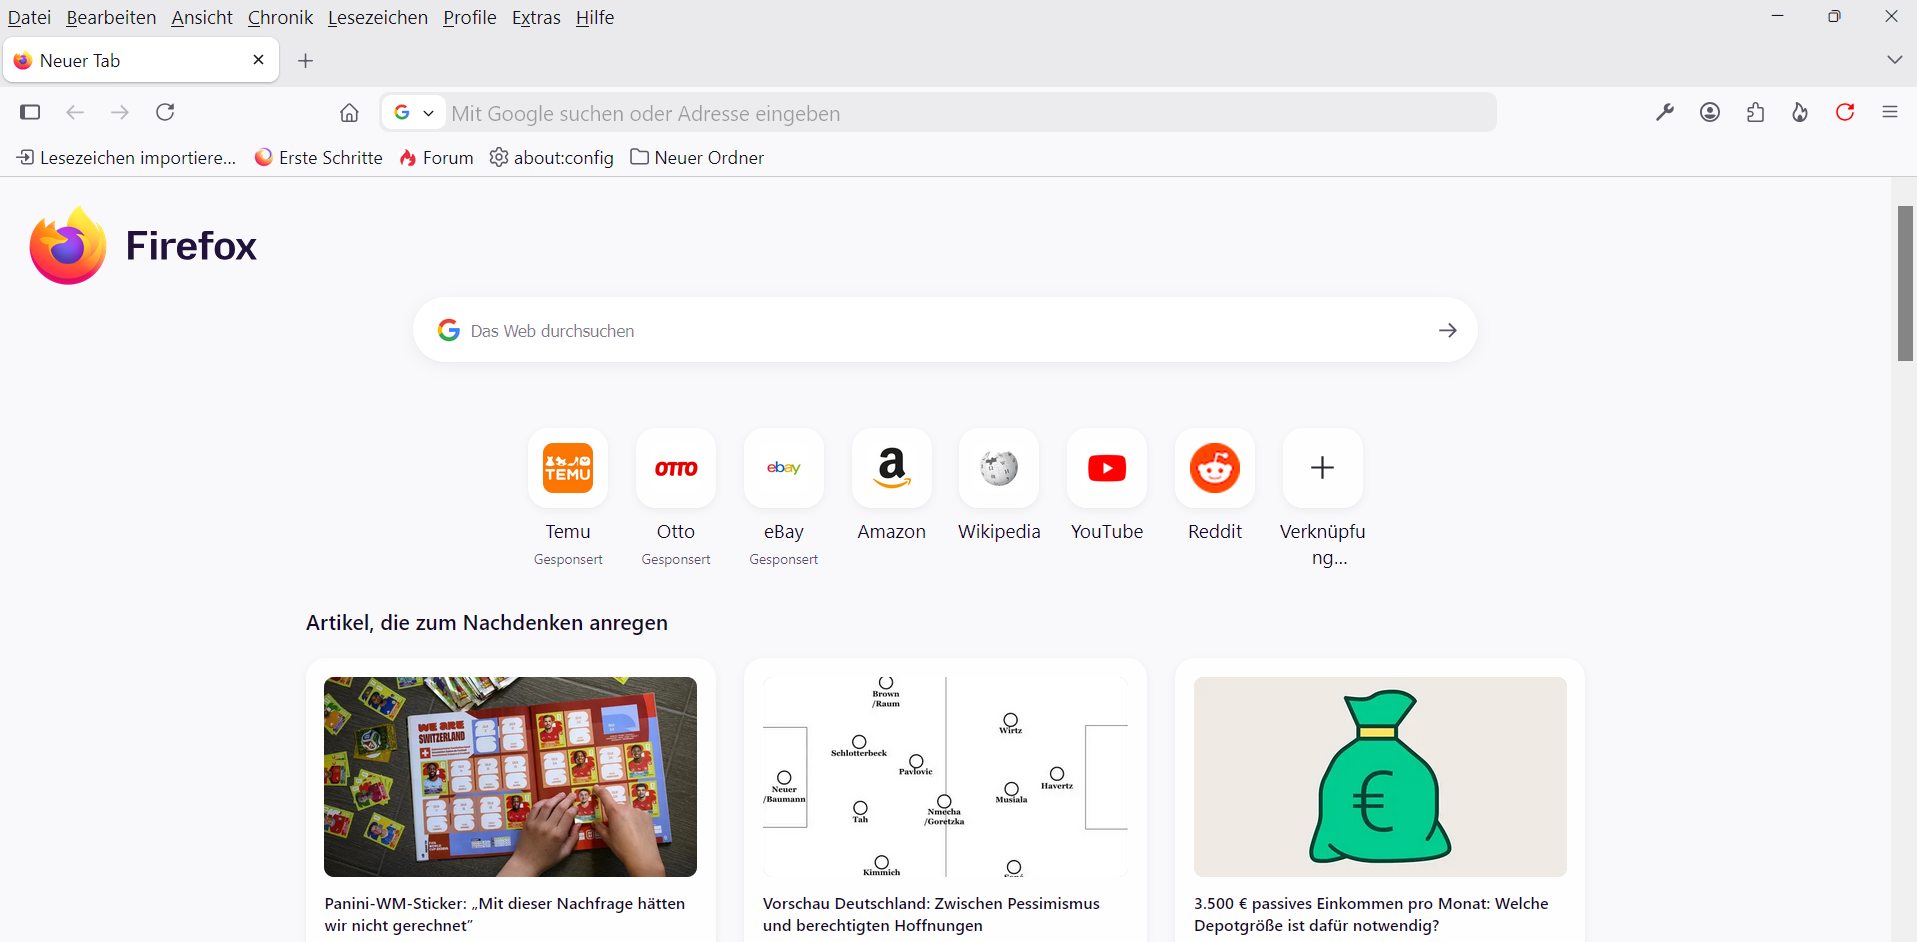
Task: Open the Neuer Ordner bookmark folder
Action: [697, 157]
